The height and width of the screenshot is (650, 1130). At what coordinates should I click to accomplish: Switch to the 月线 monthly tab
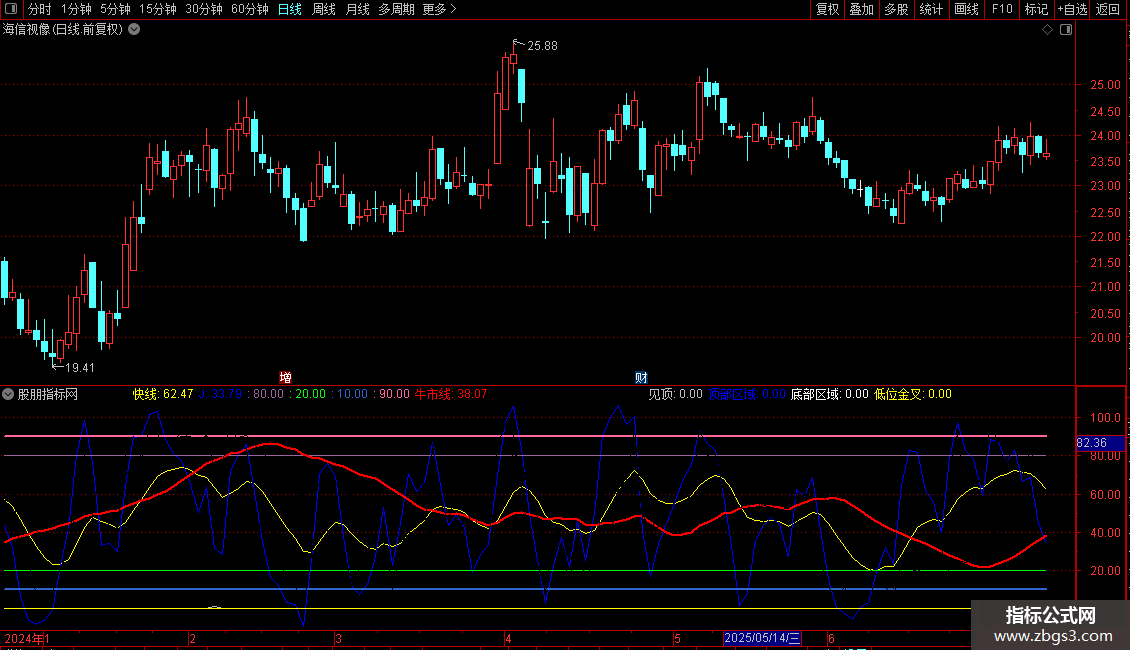coord(357,9)
